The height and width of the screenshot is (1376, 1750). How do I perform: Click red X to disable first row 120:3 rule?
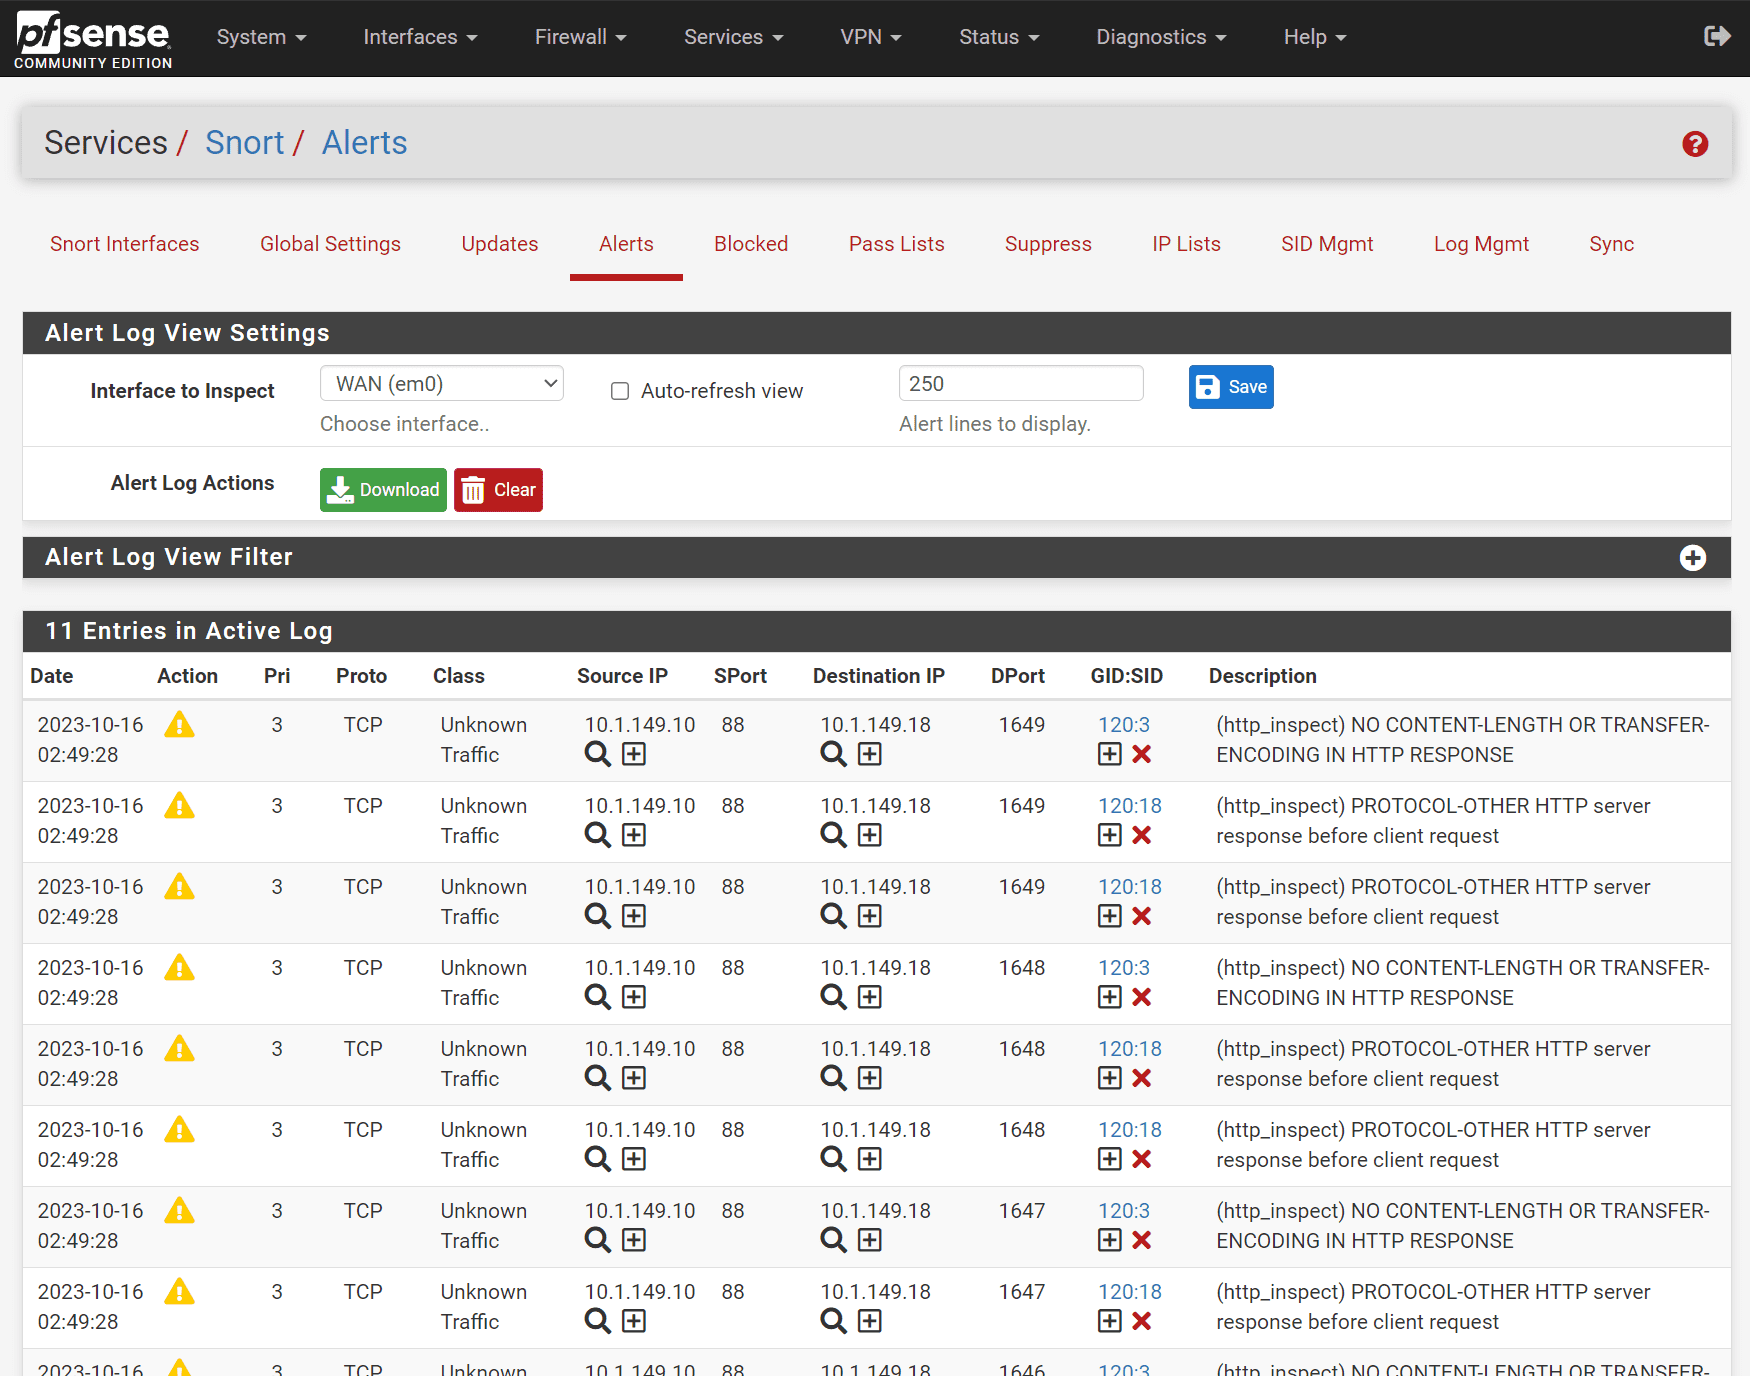(x=1141, y=754)
